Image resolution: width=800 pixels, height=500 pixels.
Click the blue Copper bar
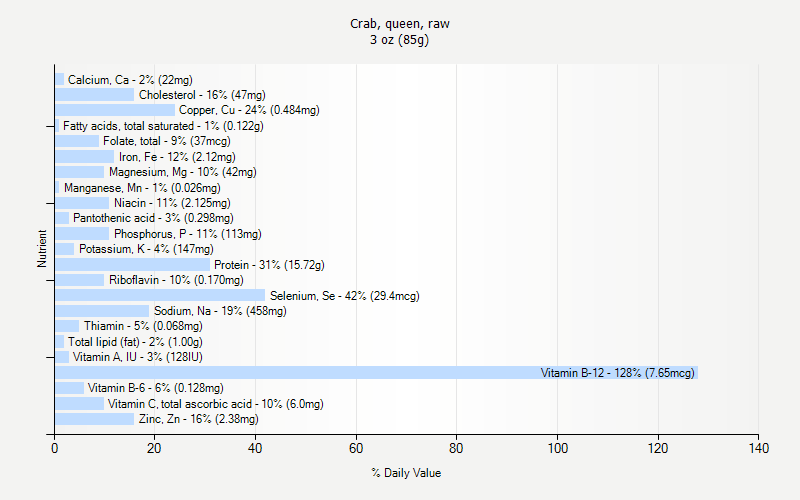click(115, 110)
